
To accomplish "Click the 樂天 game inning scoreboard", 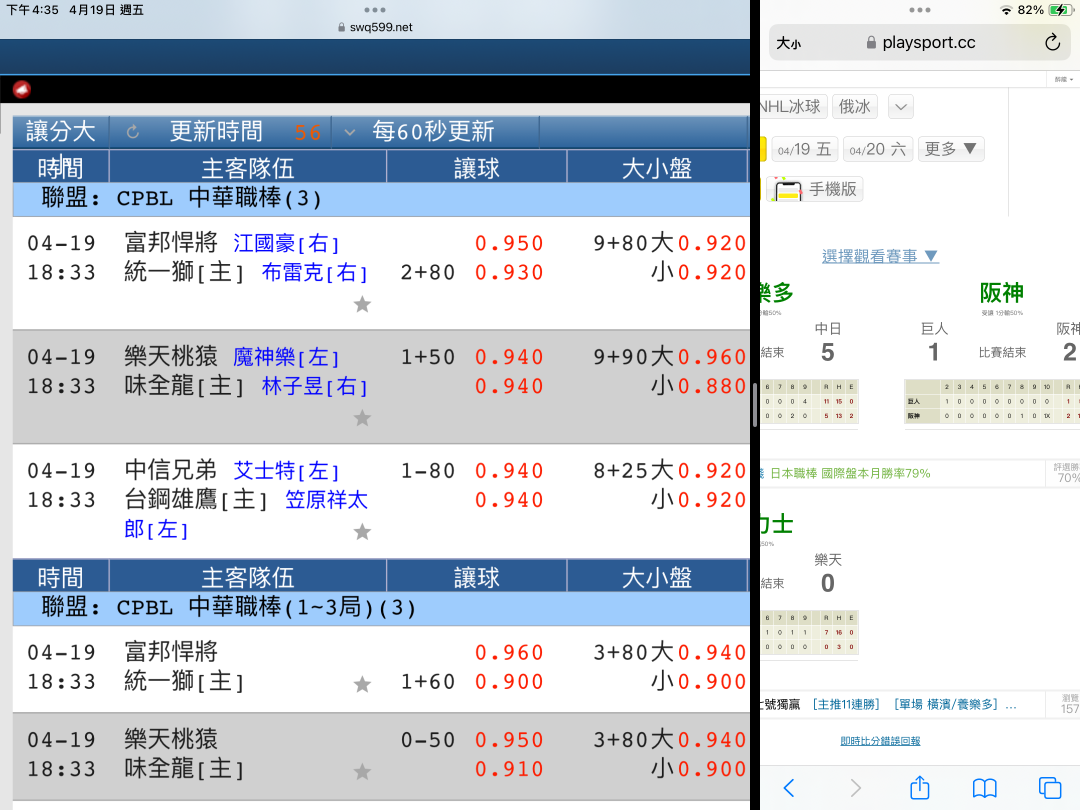I will tap(809, 632).
